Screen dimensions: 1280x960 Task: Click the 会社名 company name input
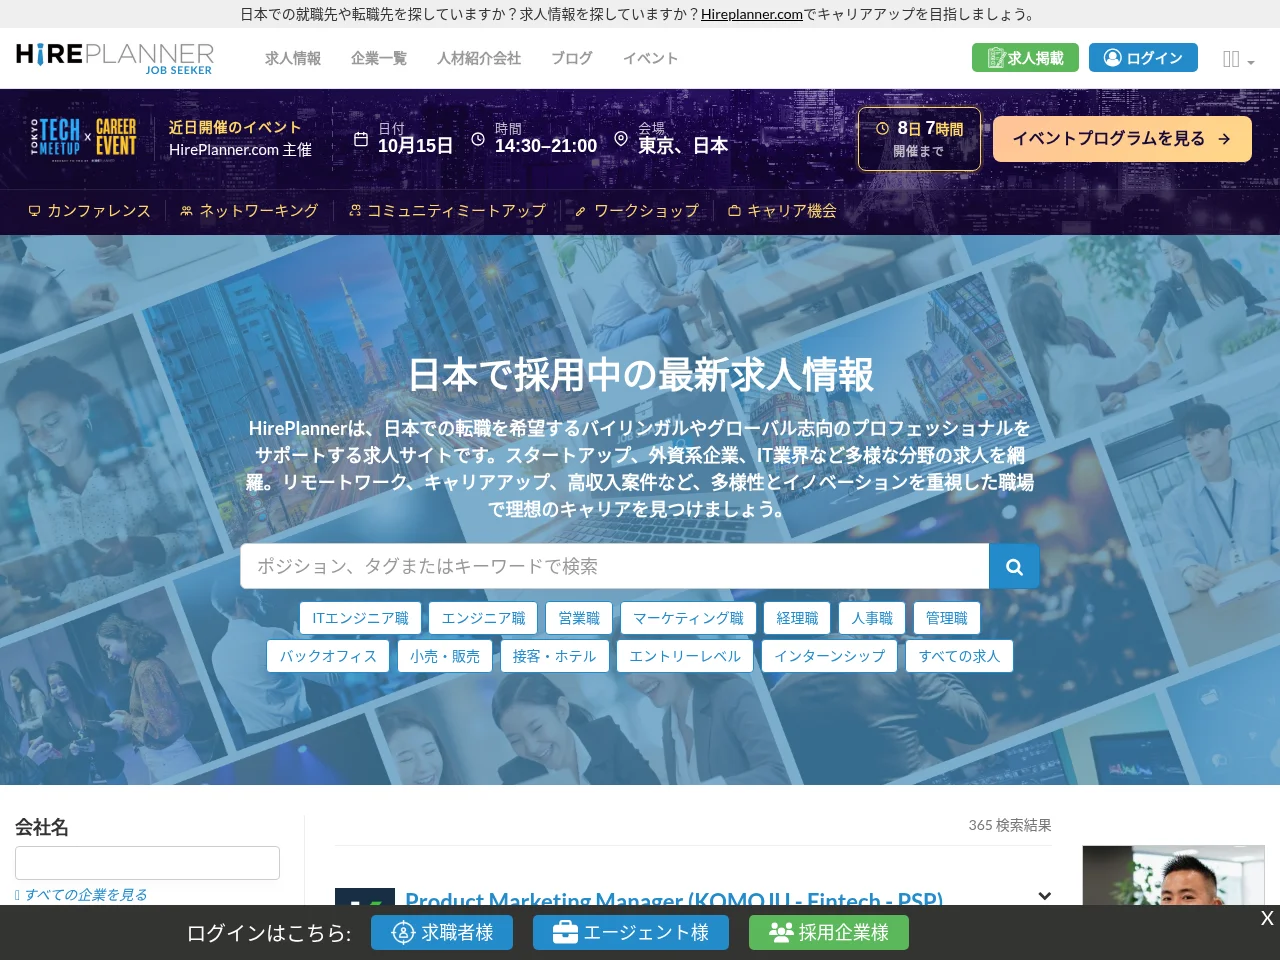[147, 863]
